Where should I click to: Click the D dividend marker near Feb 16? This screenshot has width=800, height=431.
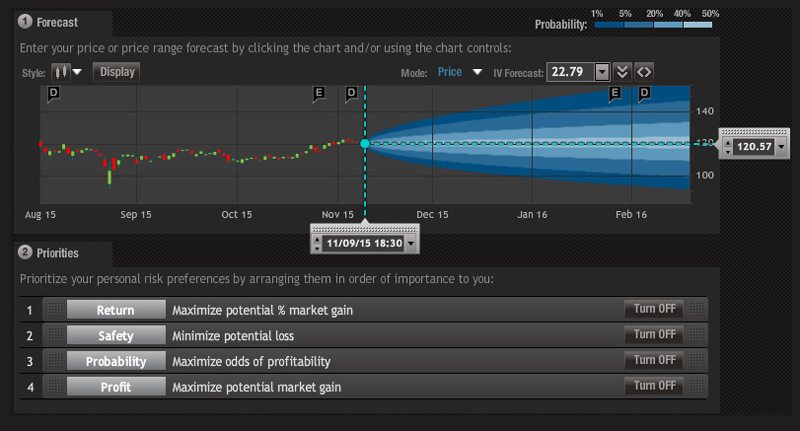[644, 93]
